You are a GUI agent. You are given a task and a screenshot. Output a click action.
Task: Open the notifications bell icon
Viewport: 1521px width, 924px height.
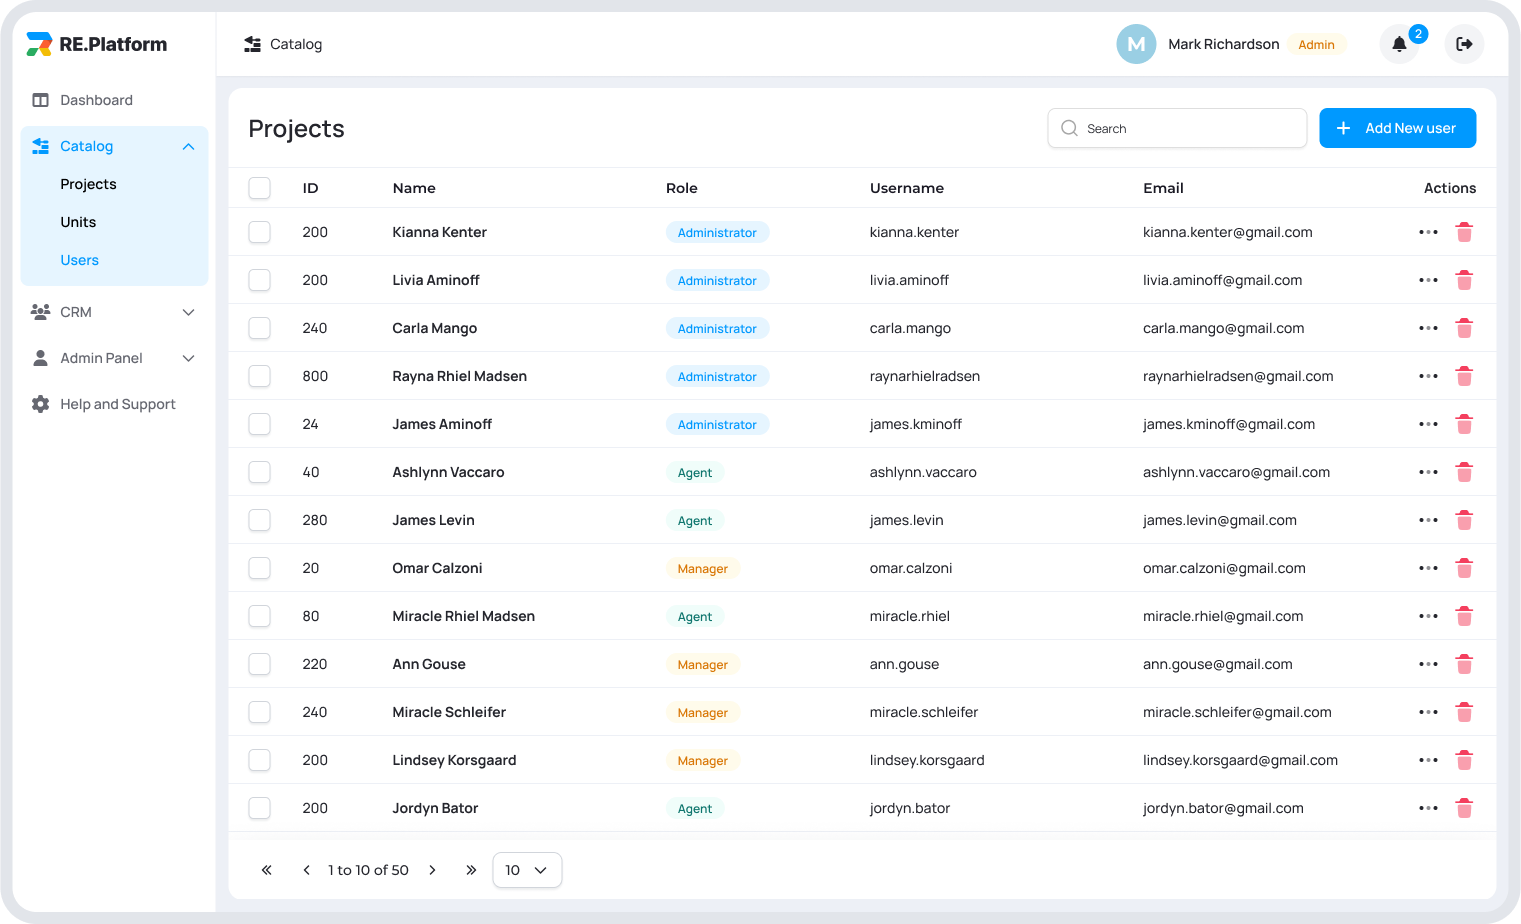1399,44
